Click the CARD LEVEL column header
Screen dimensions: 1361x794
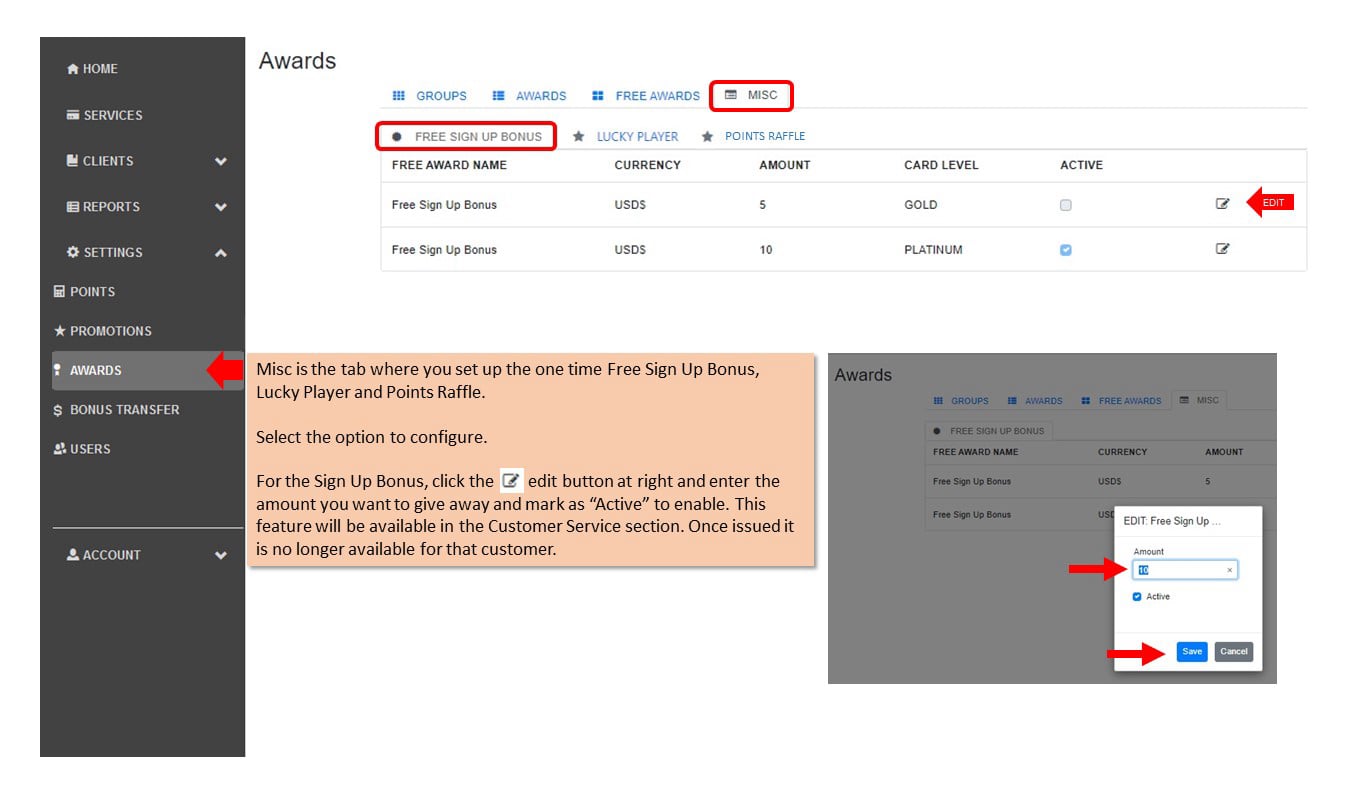941,165
